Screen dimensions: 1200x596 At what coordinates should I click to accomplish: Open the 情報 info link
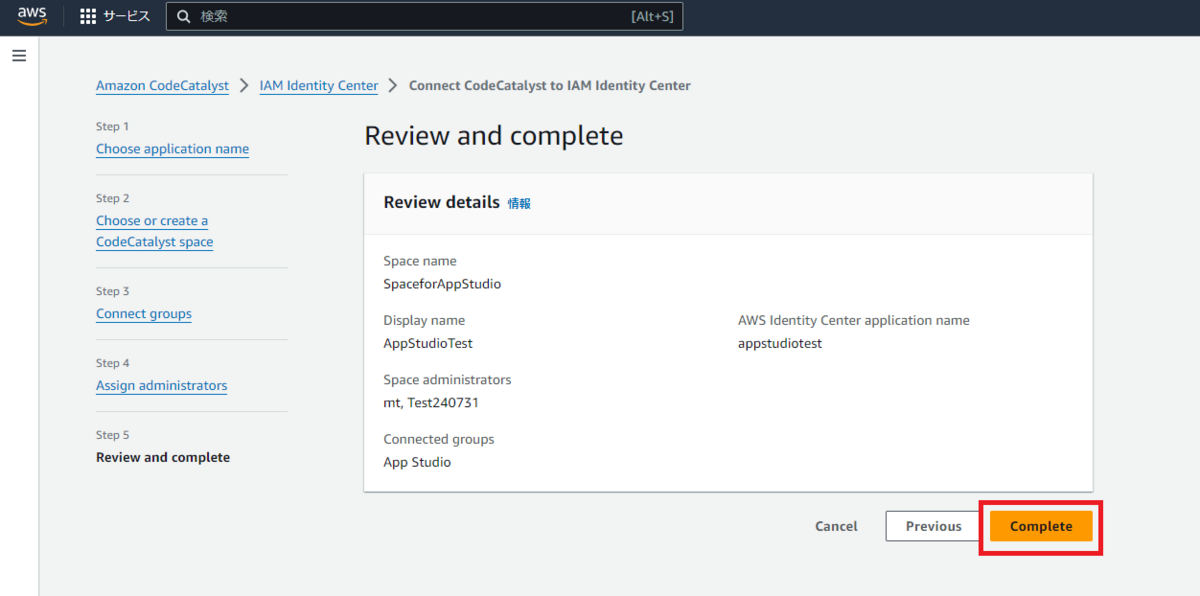pyautogui.click(x=519, y=203)
